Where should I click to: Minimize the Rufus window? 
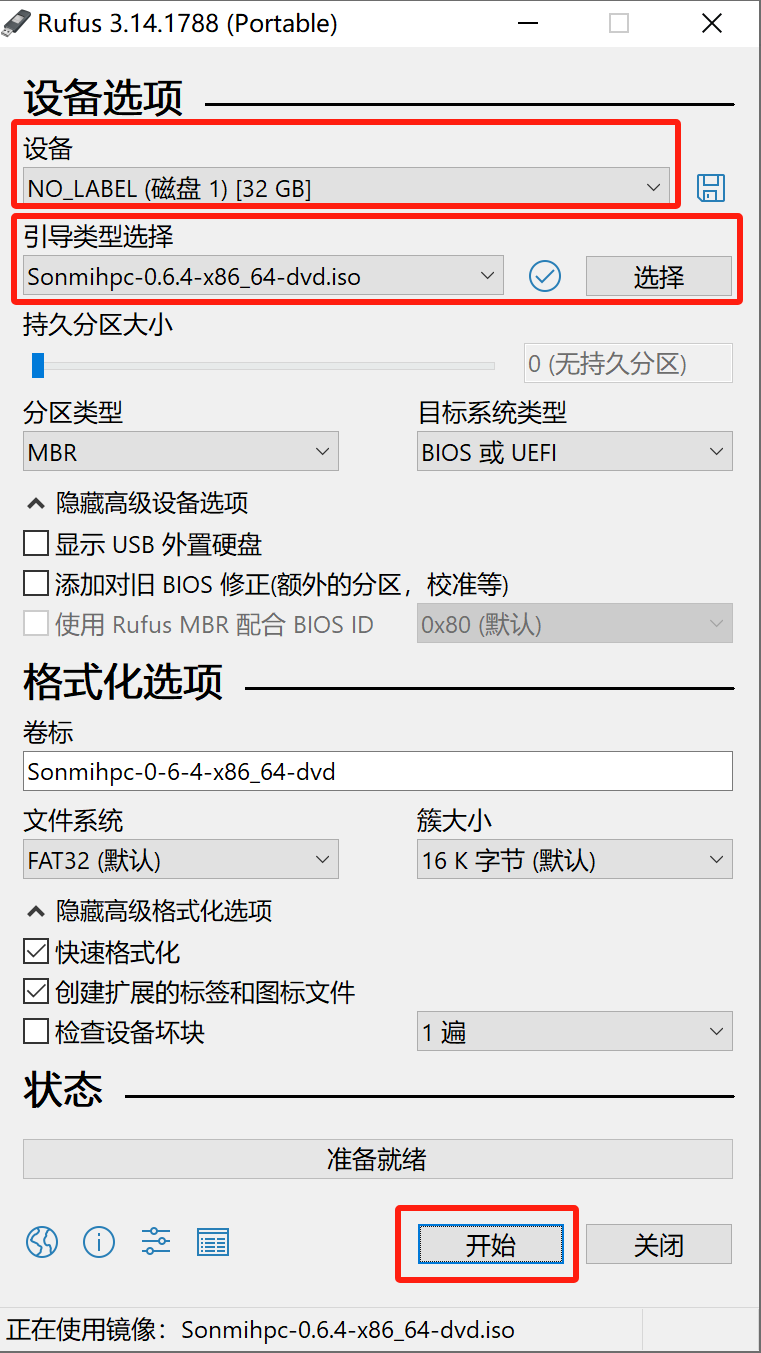pos(526,23)
